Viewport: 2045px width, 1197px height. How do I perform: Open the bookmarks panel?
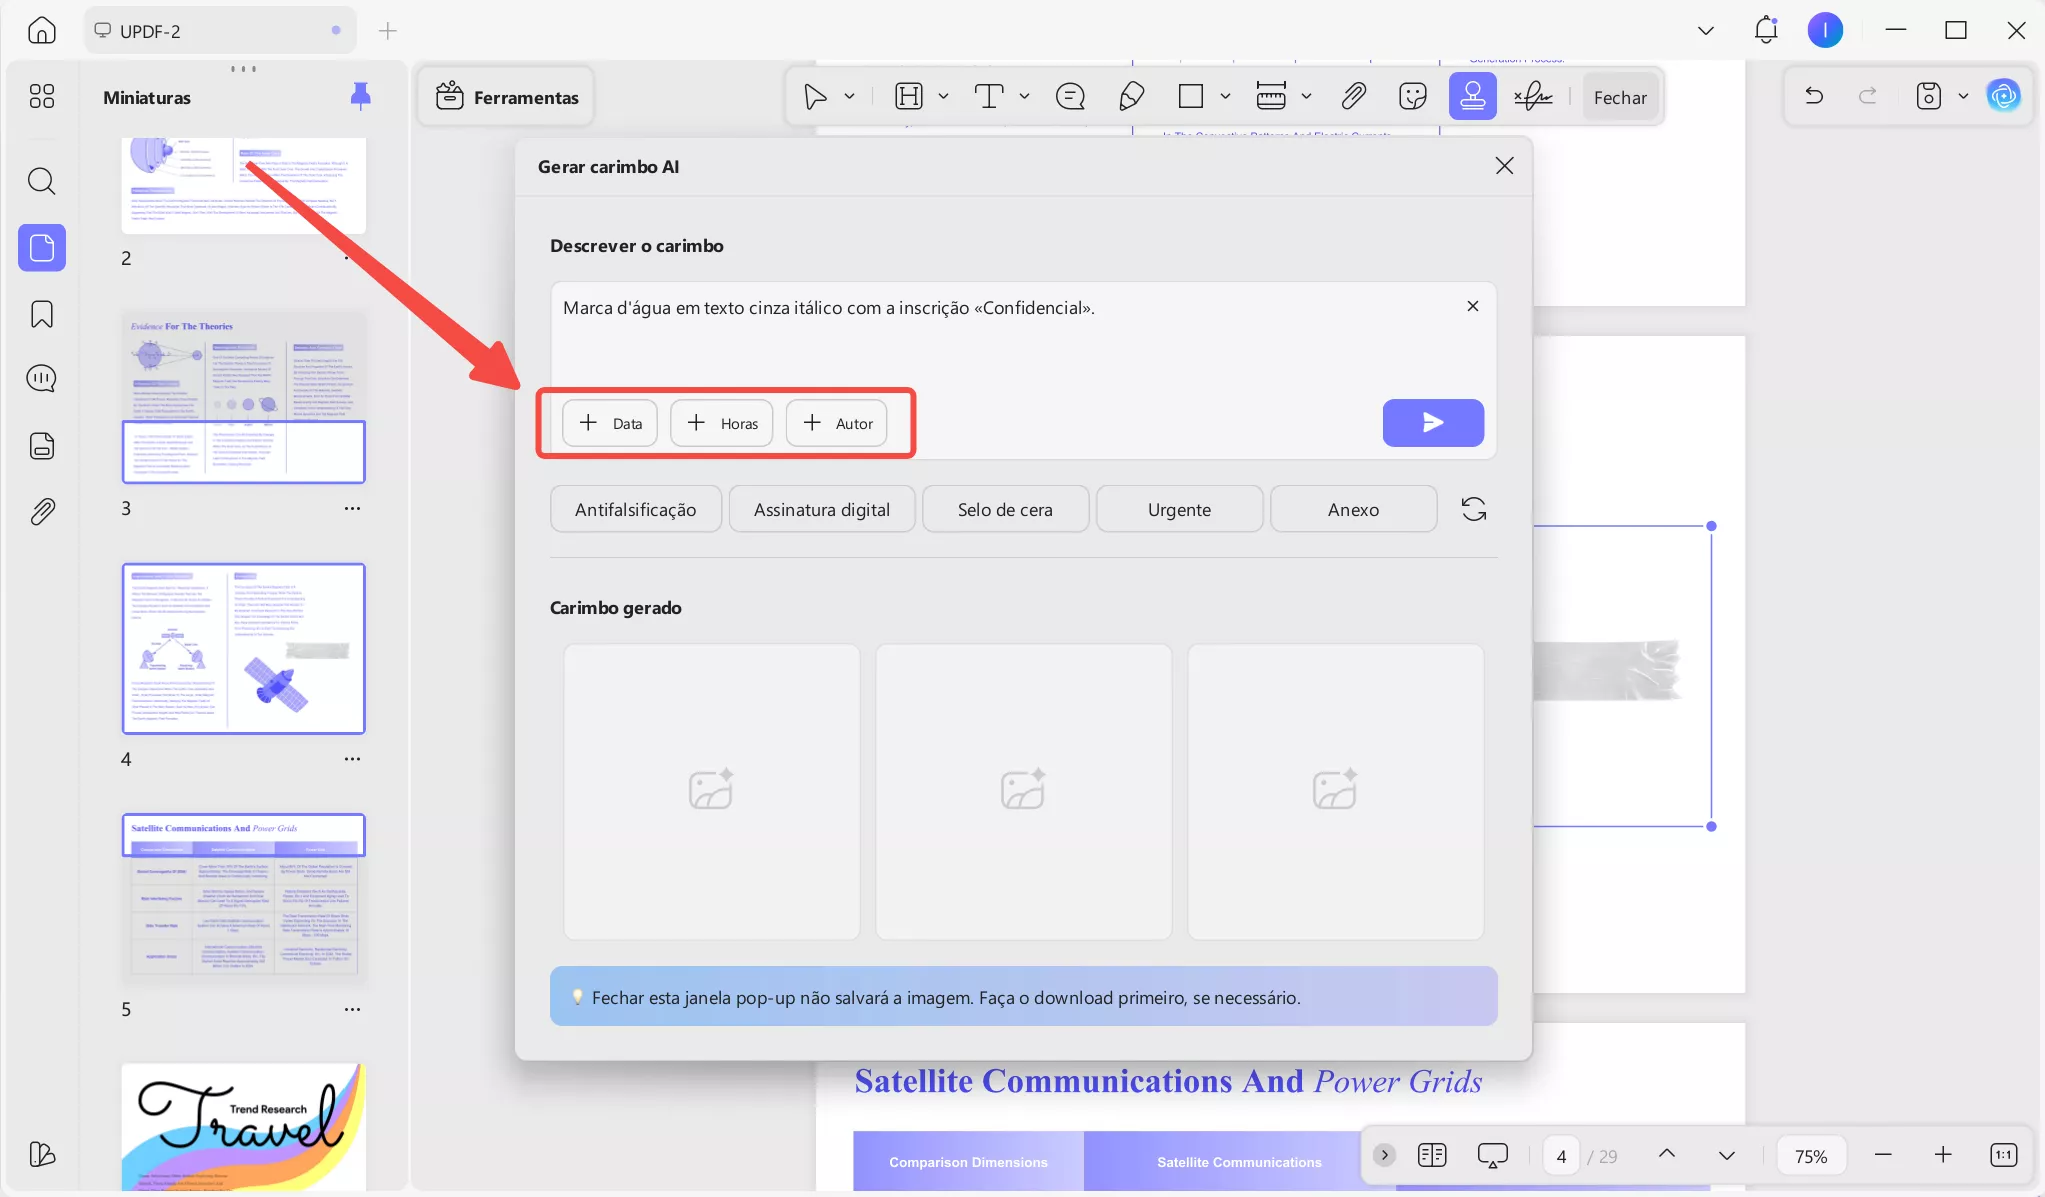pos(41,314)
